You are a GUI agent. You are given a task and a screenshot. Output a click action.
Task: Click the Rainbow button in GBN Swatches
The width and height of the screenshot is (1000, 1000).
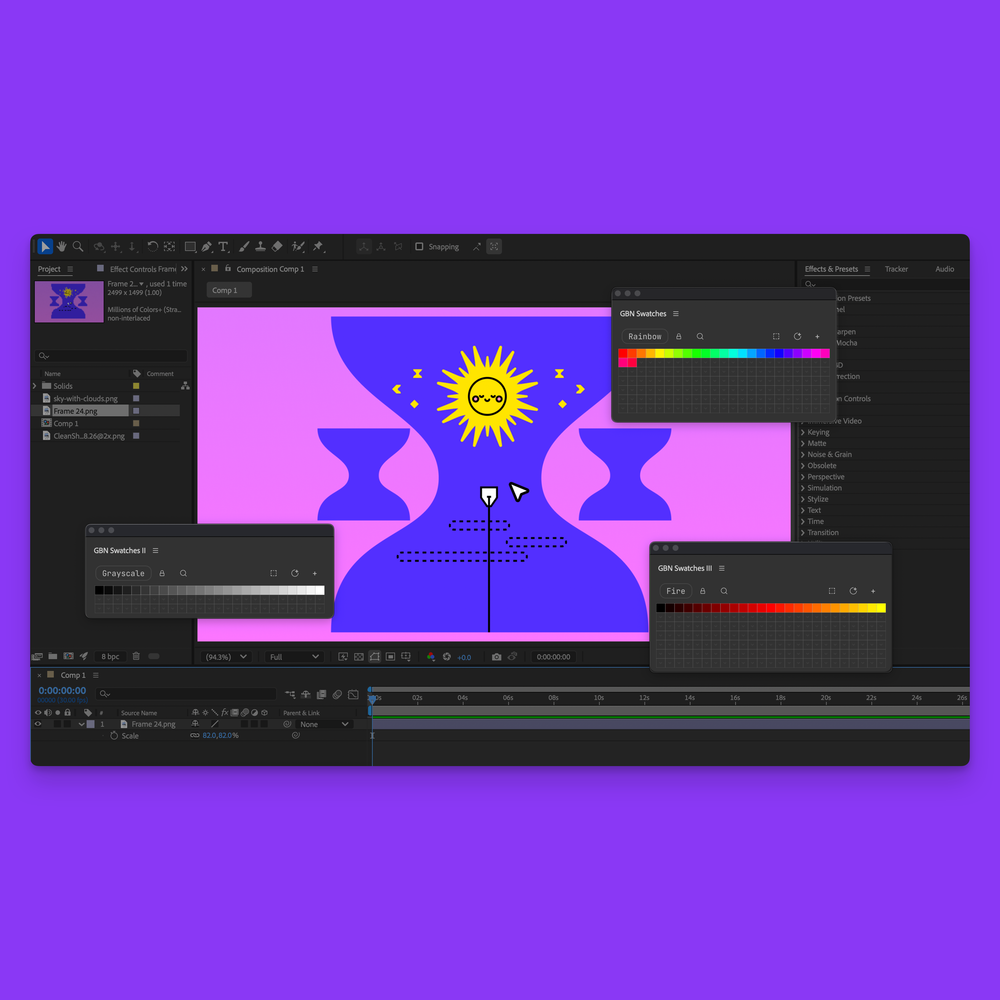644,336
